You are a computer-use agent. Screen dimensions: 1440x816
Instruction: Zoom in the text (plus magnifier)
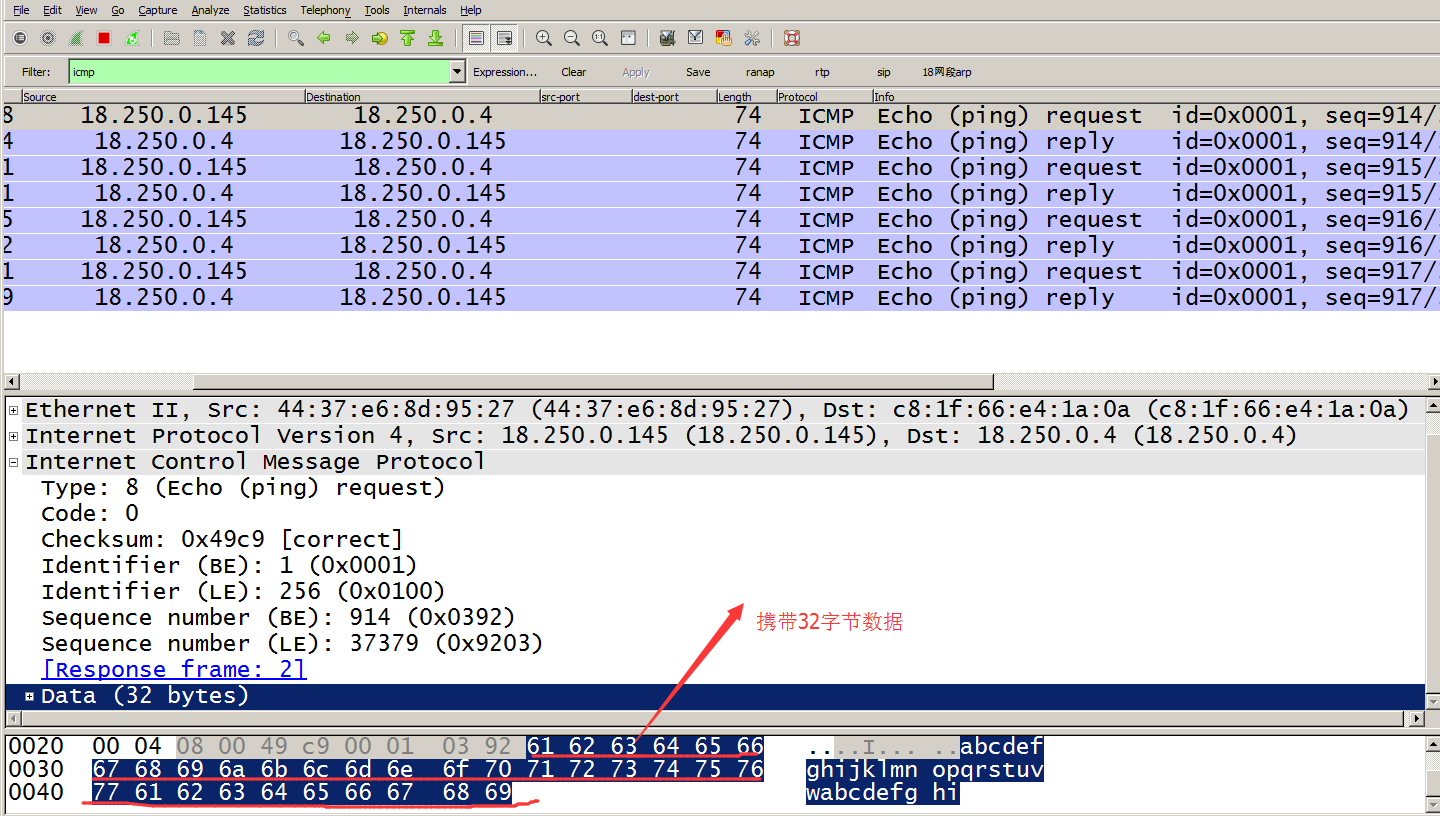(544, 38)
